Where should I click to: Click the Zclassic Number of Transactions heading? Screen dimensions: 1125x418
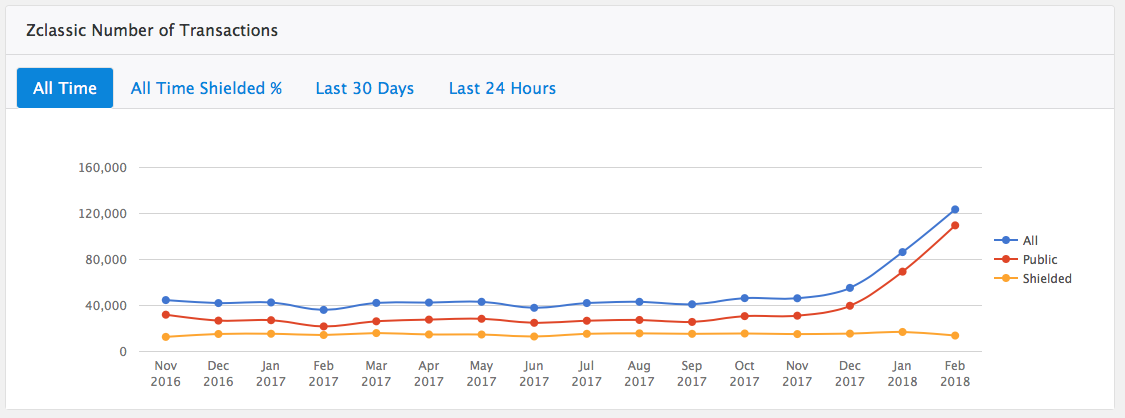tap(152, 31)
